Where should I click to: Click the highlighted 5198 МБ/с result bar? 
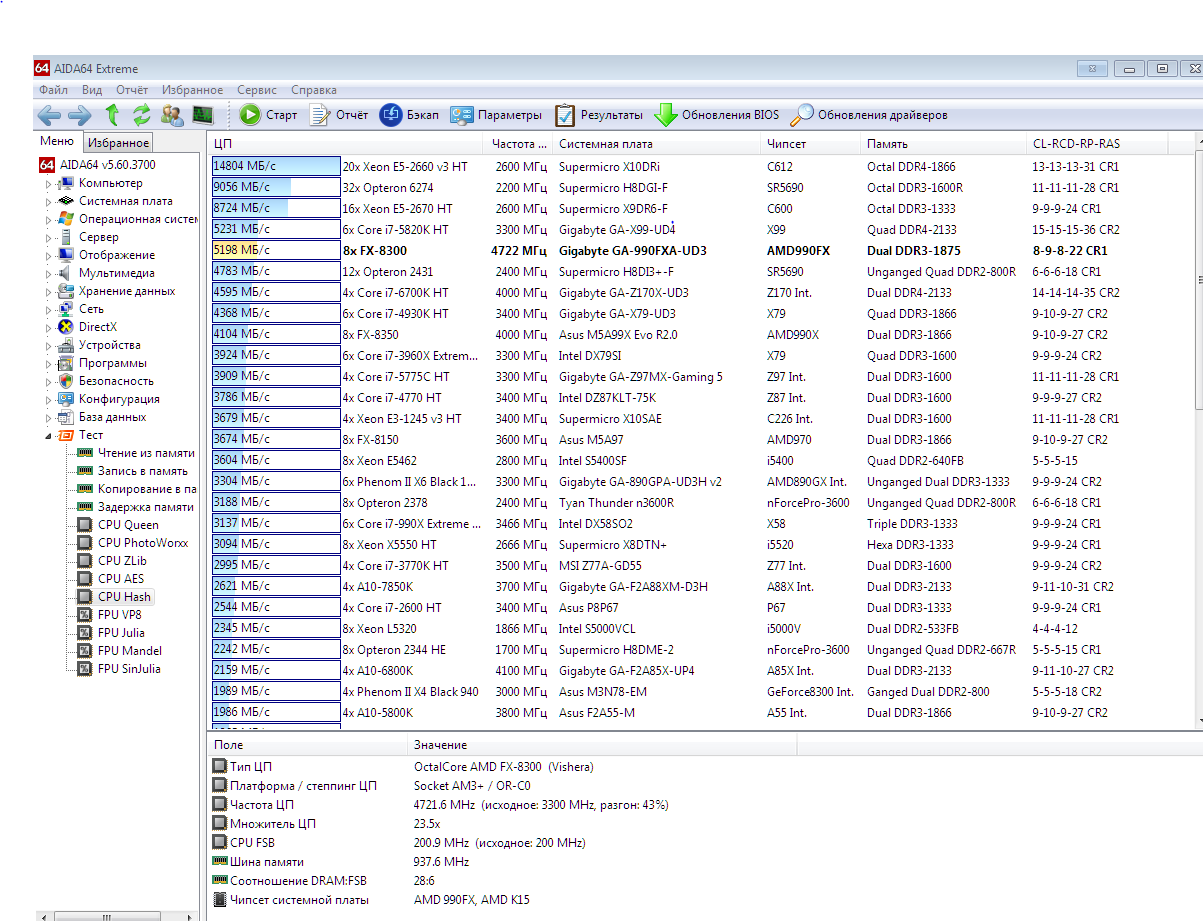[x=276, y=250]
